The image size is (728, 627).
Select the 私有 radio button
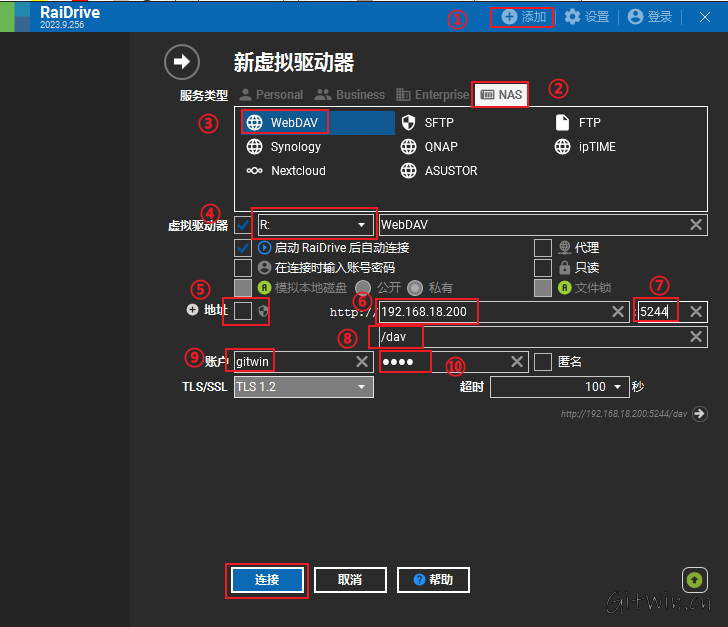coord(415,288)
